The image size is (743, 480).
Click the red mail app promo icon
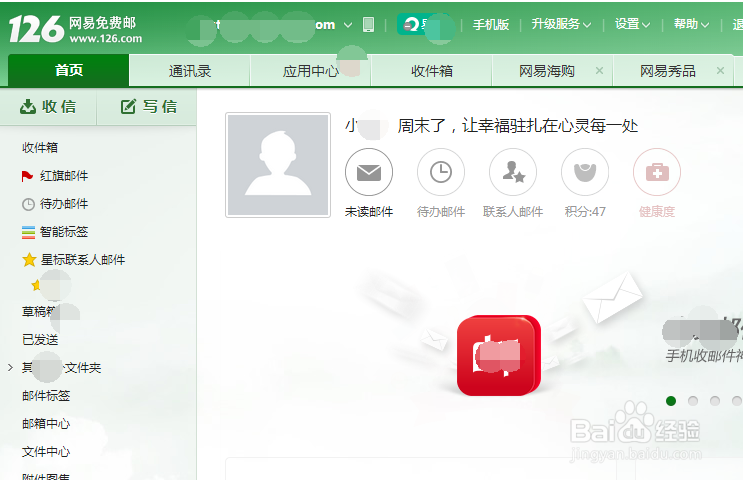498,355
